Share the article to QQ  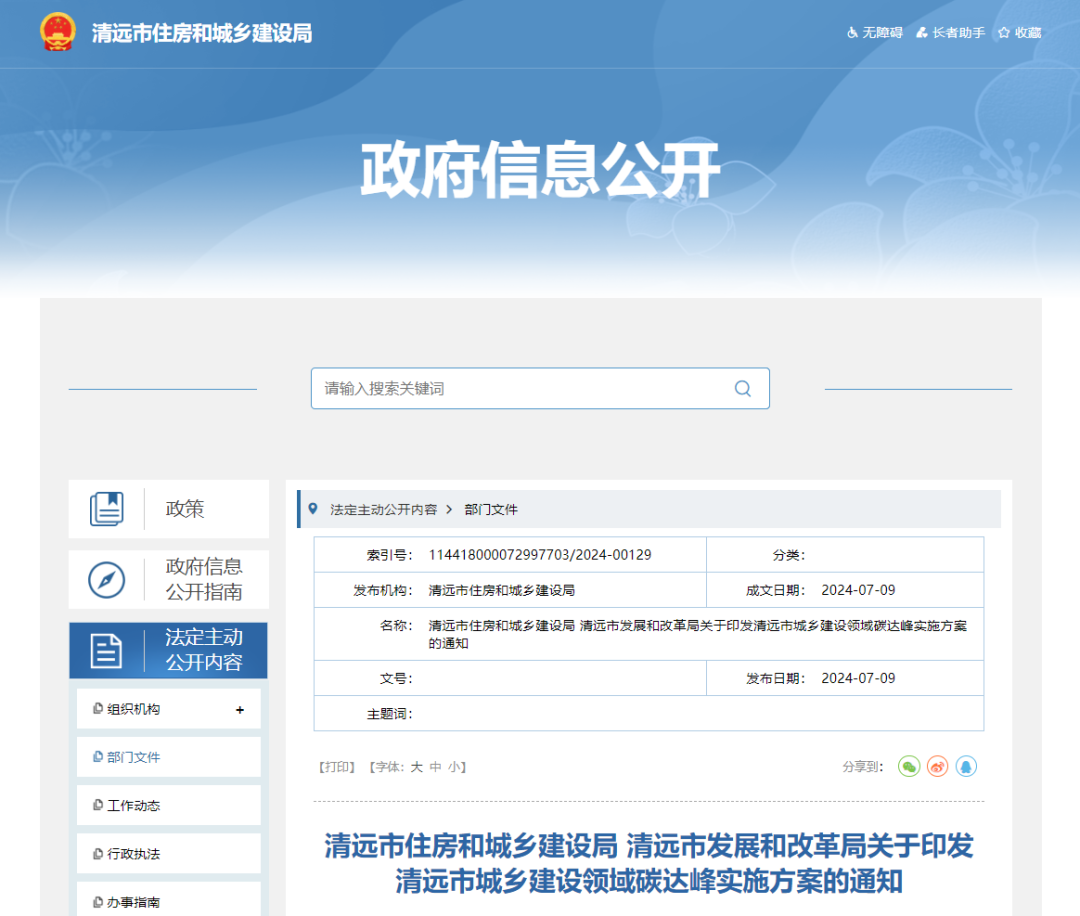[966, 766]
